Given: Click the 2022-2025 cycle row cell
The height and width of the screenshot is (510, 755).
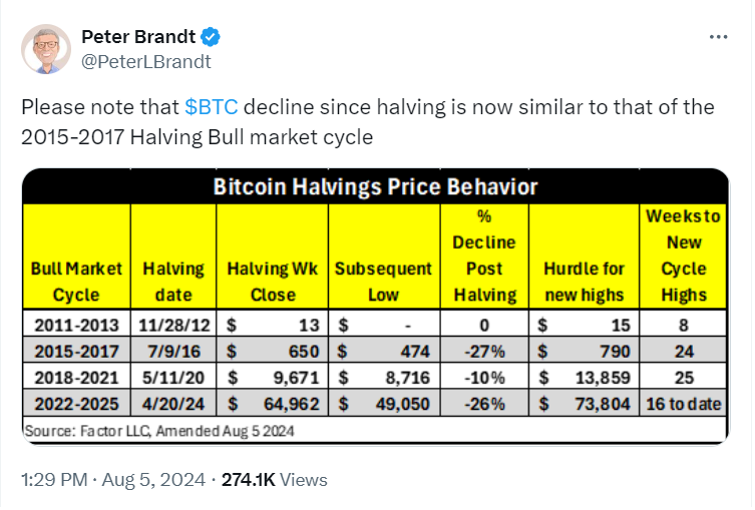Looking at the screenshot, I should [77, 404].
